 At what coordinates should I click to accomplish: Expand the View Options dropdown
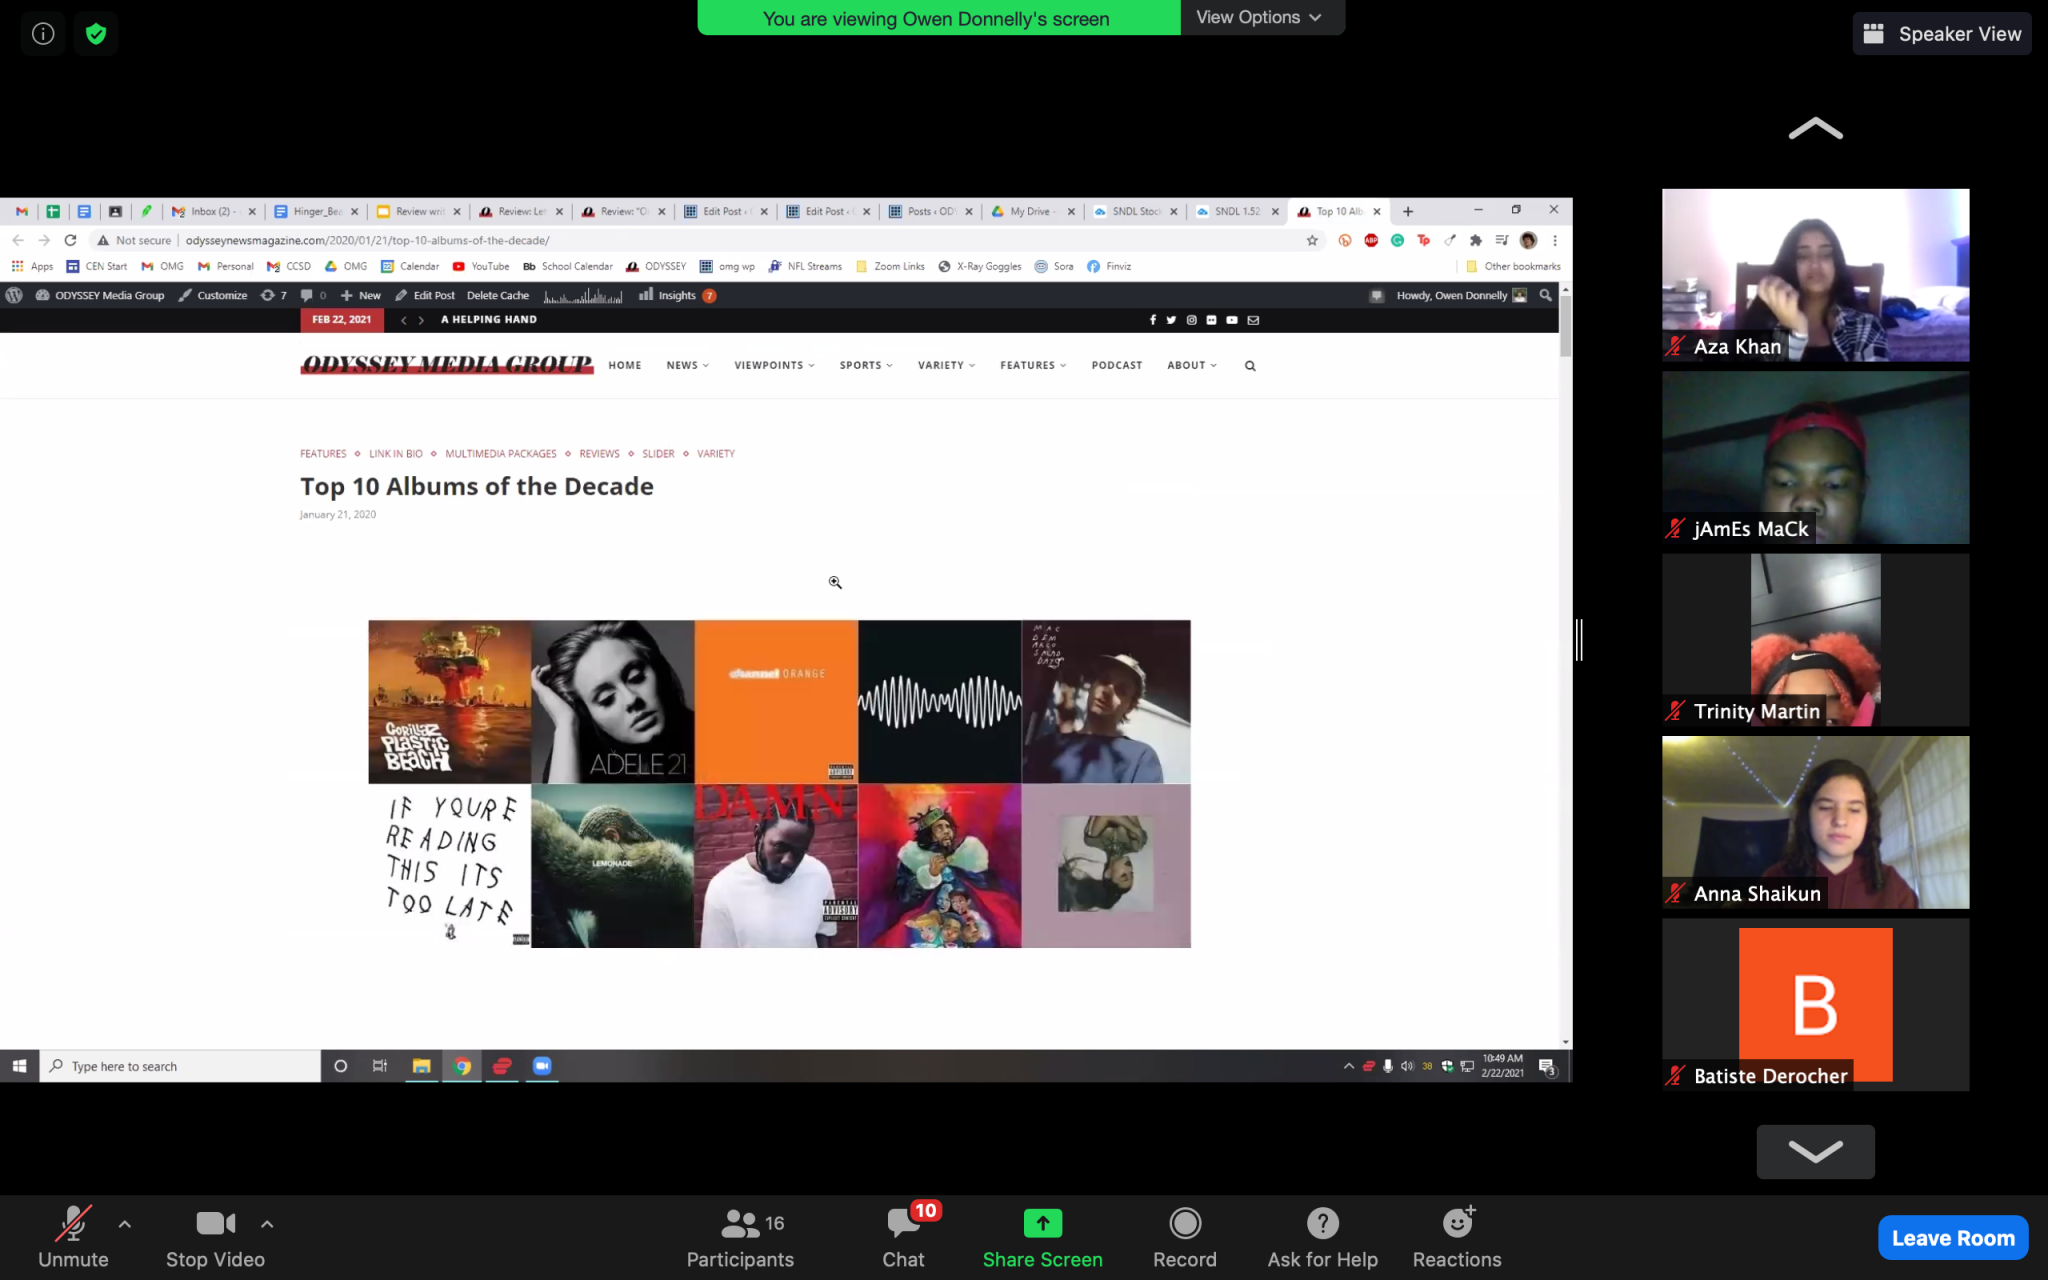tap(1260, 17)
